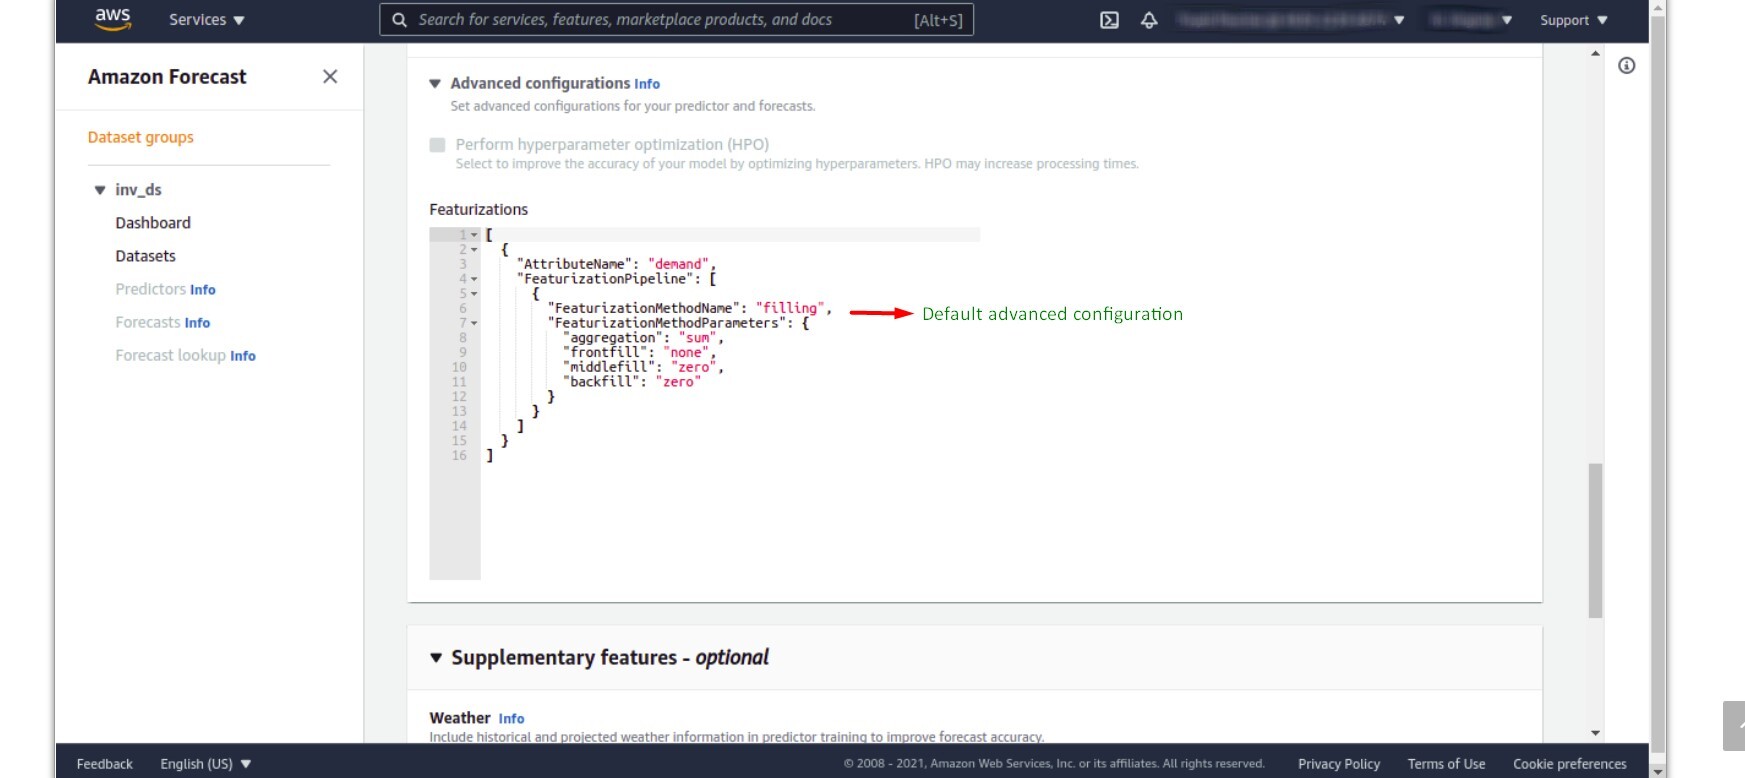Image resolution: width=1745 pixels, height=778 pixels.
Task: Go to Dataset groups
Action: coord(141,137)
